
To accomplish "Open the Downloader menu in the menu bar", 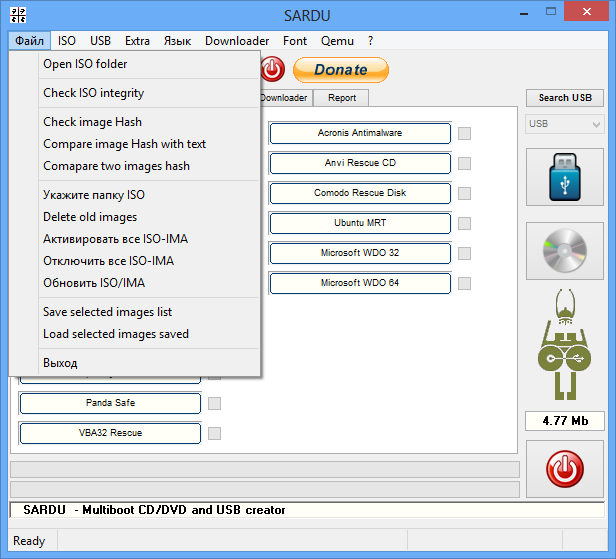I will click(237, 40).
